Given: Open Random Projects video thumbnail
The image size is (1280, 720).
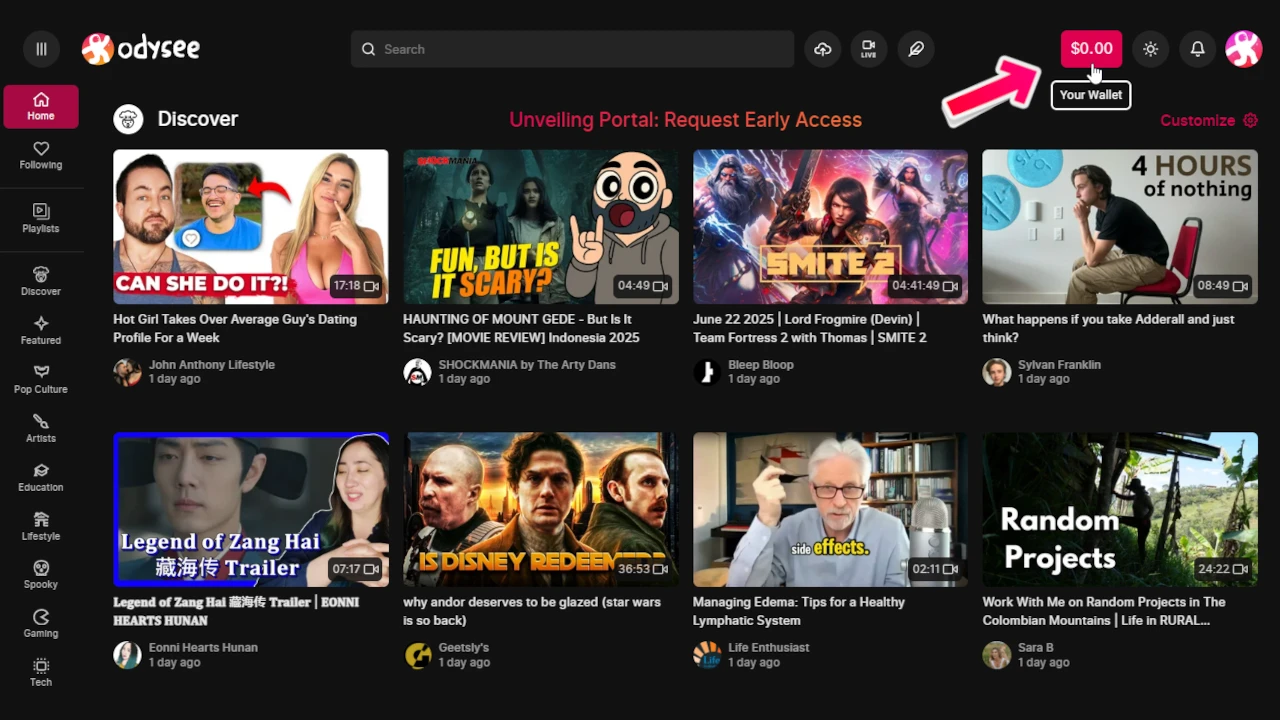Looking at the screenshot, I should (1120, 510).
